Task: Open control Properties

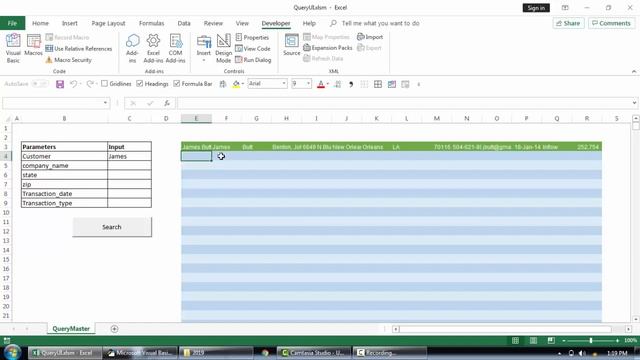Action: coord(252,37)
